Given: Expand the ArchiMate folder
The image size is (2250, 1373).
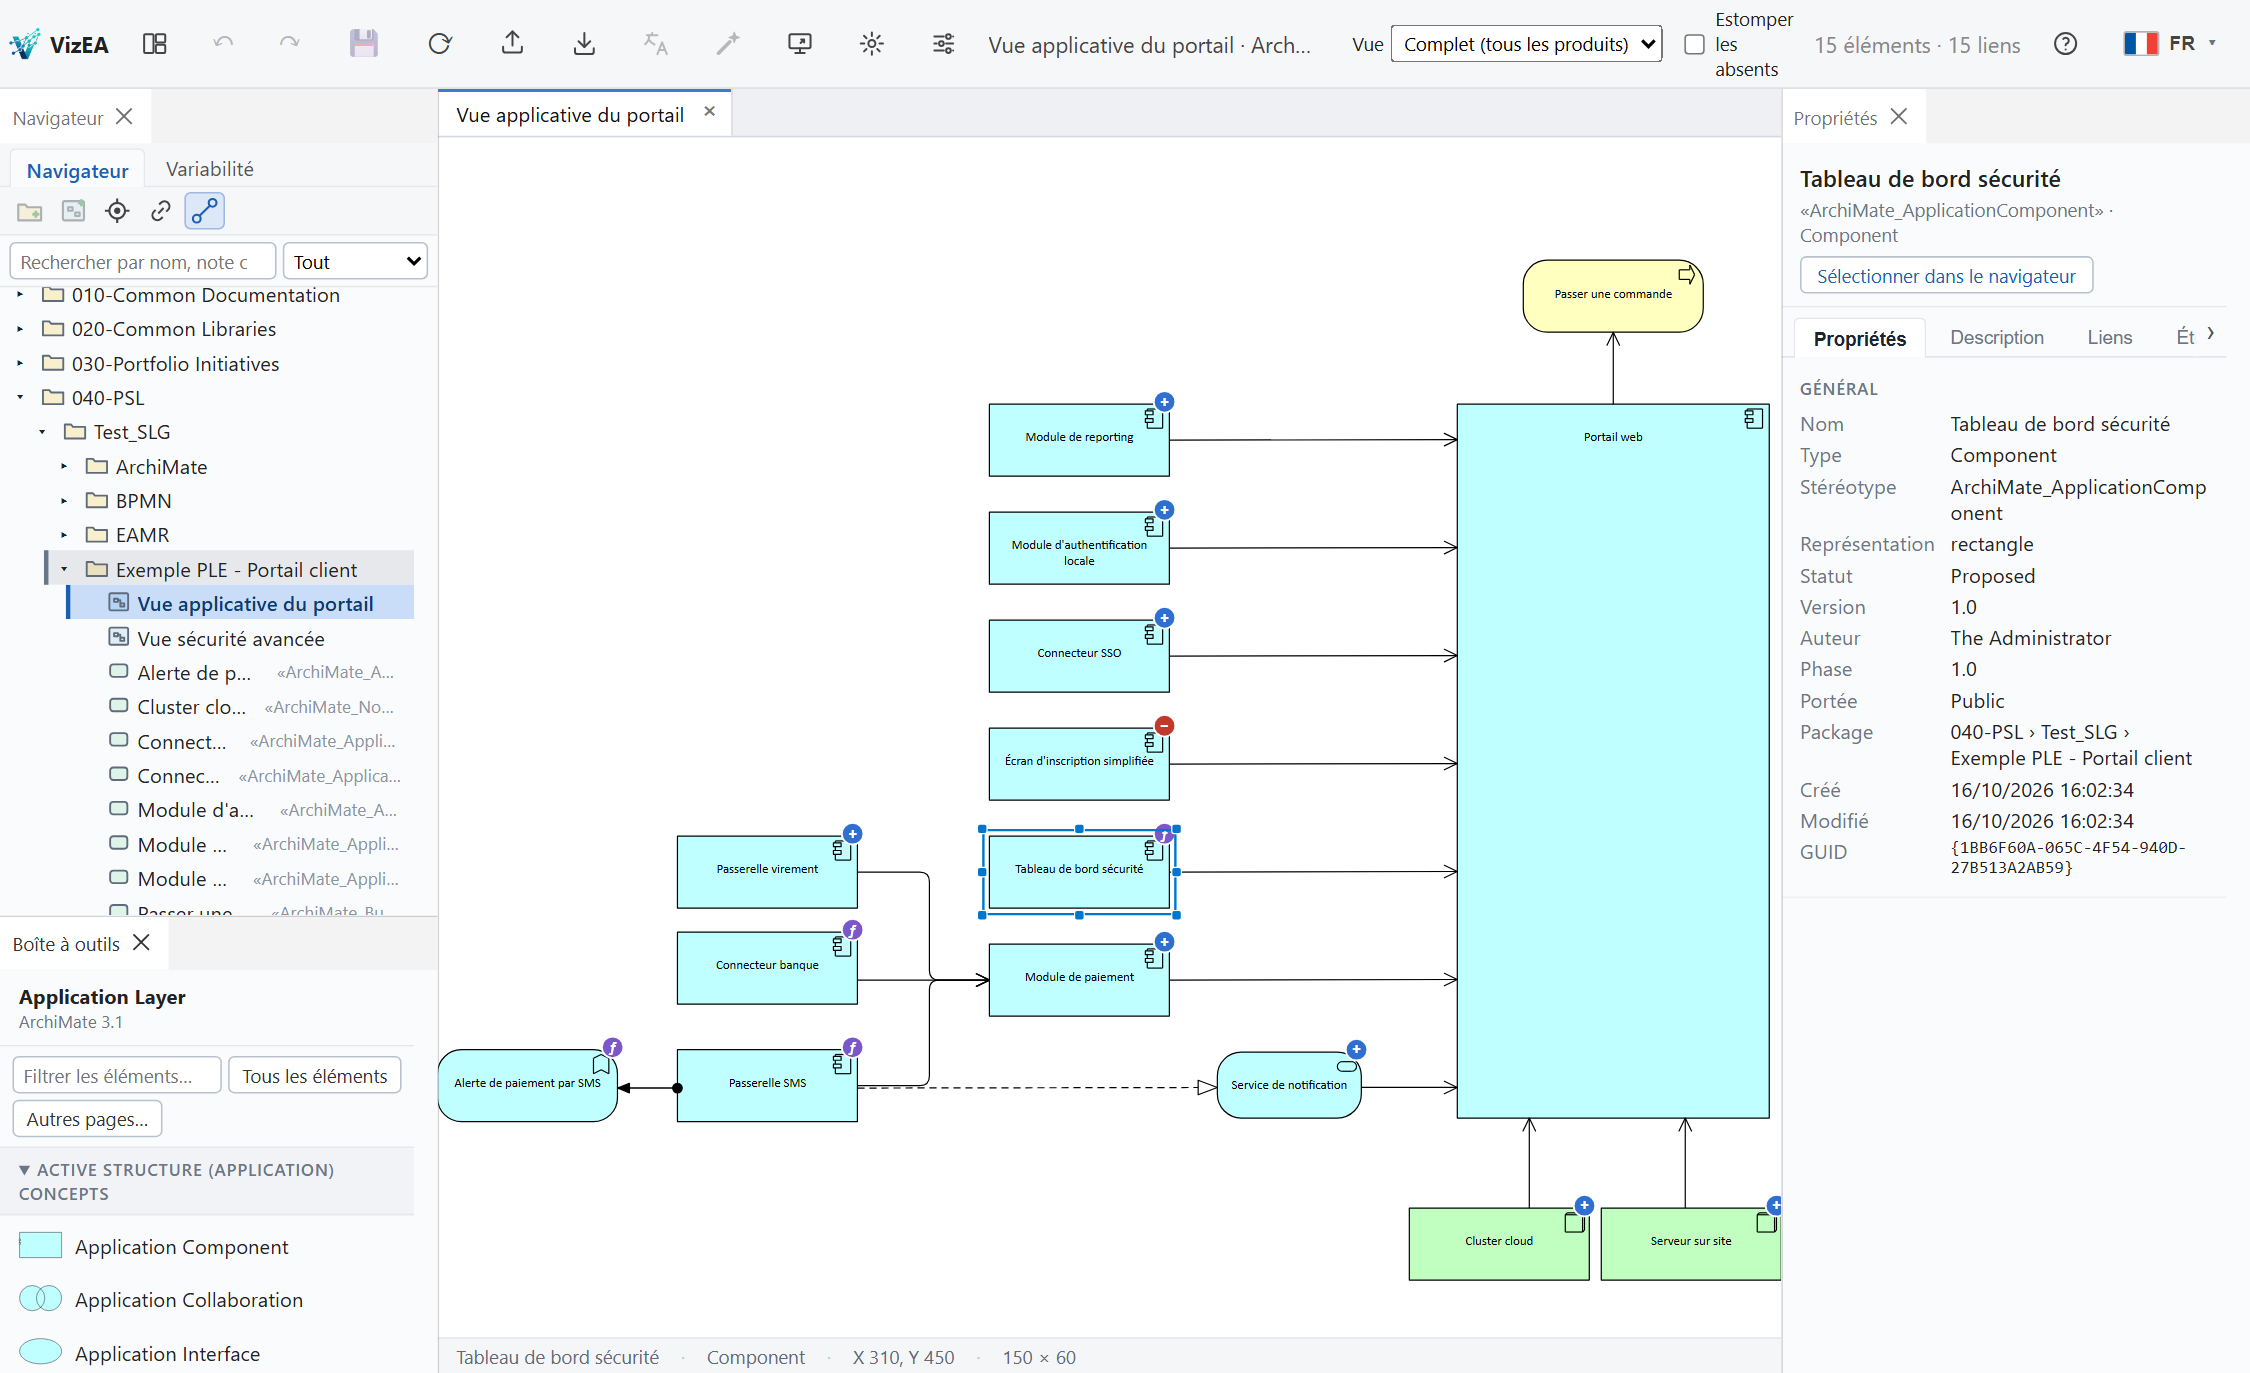Looking at the screenshot, I should [x=64, y=467].
